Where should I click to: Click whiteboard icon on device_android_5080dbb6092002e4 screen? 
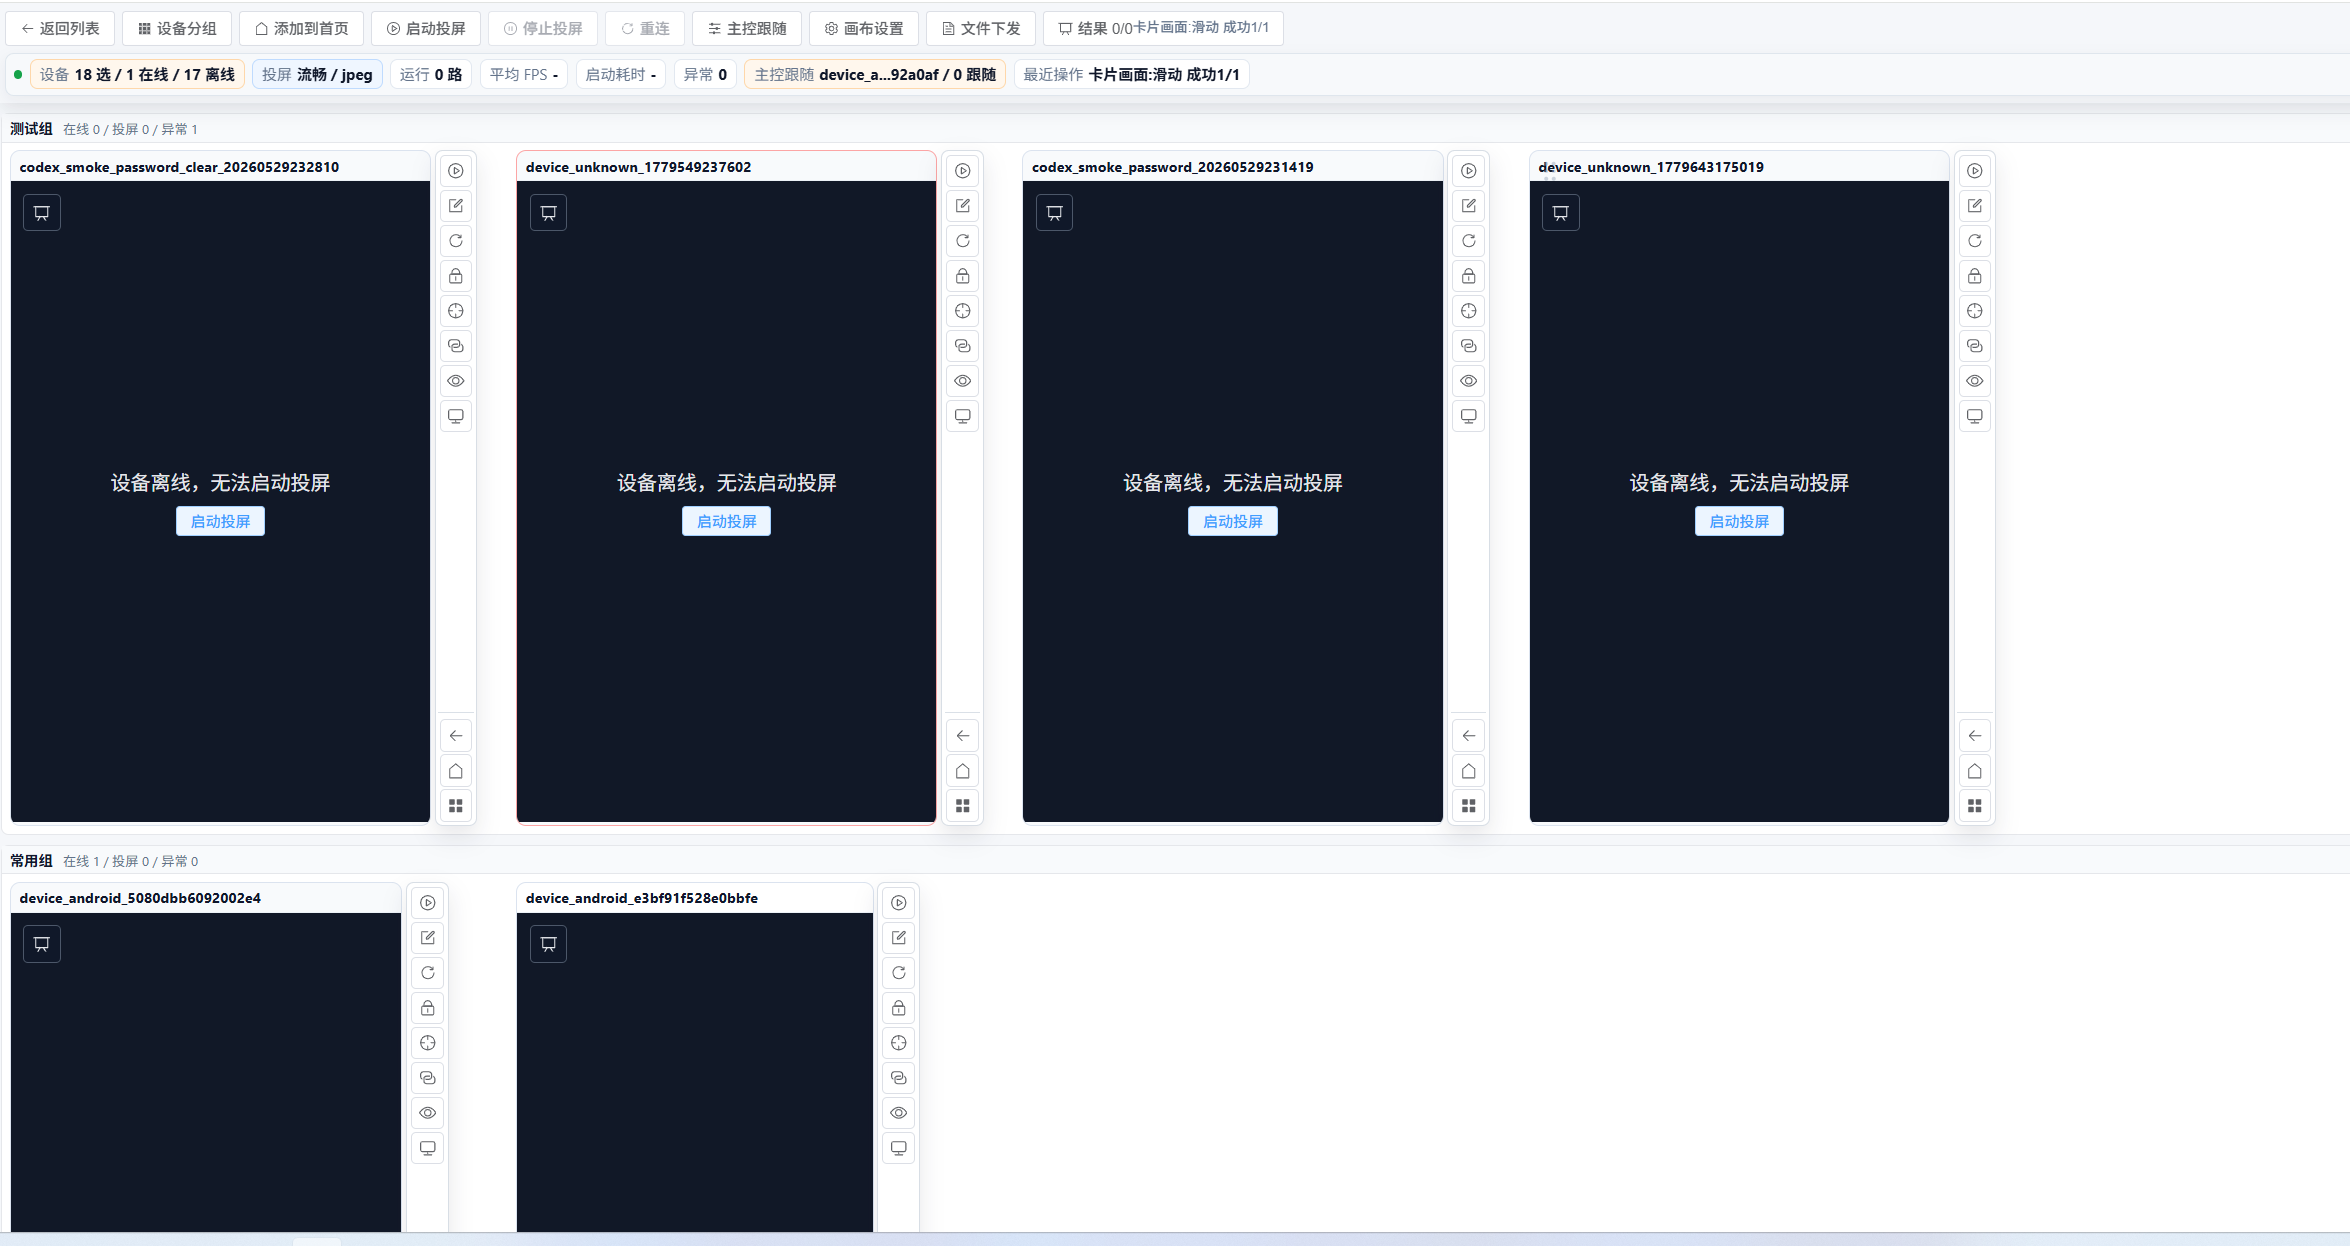pos(42,944)
